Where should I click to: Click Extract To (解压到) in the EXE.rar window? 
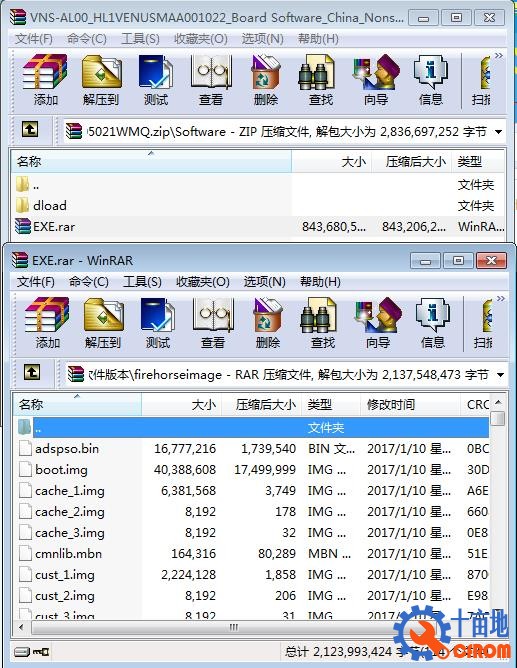pyautogui.click(x=103, y=322)
